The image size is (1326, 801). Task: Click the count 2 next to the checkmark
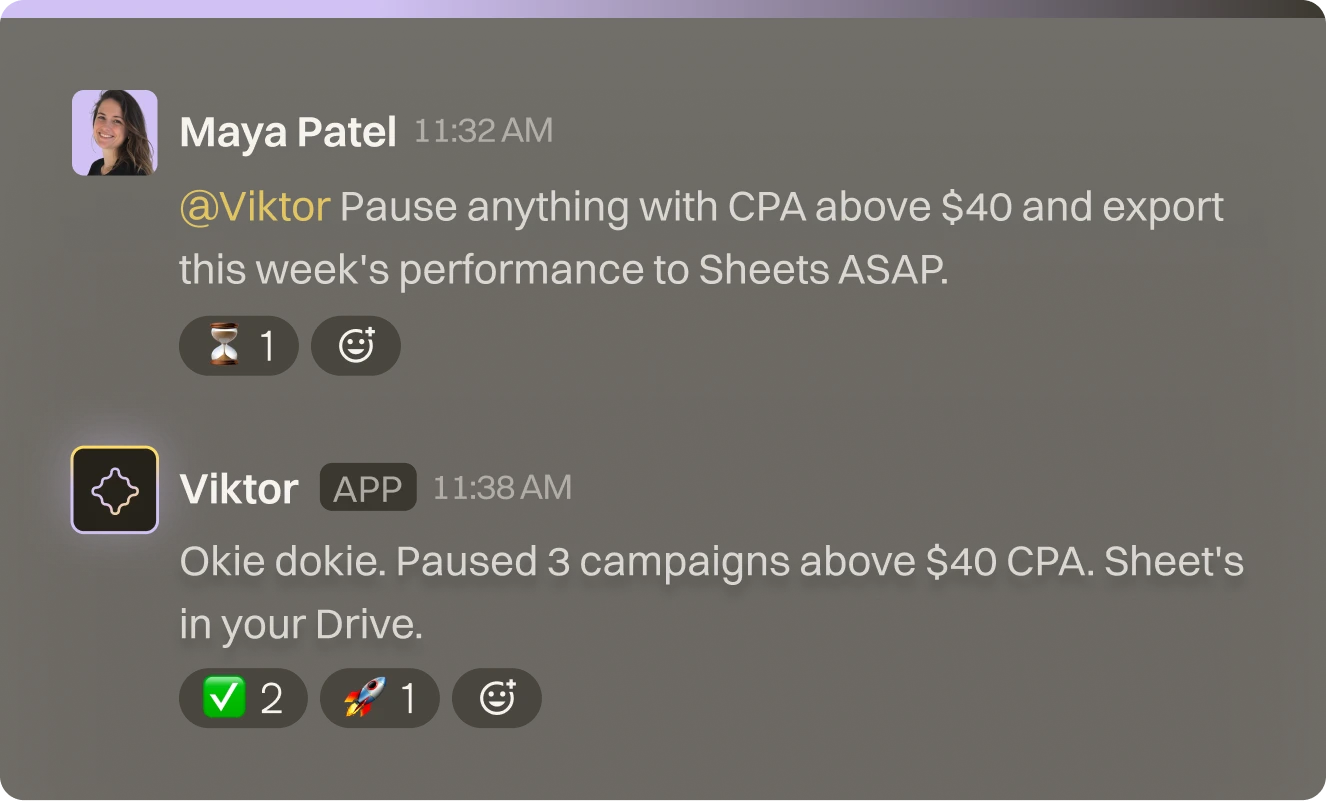271,698
